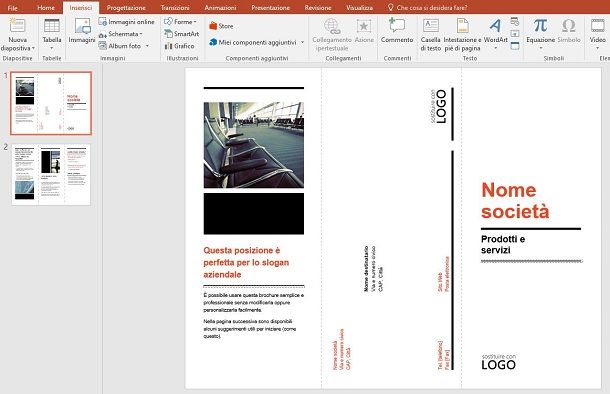Click the insert object icon

click(515, 46)
